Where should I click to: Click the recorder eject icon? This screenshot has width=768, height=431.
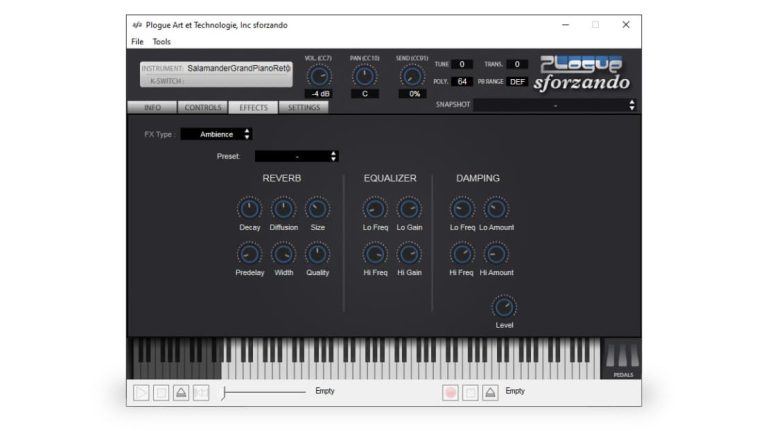[x=490, y=393]
